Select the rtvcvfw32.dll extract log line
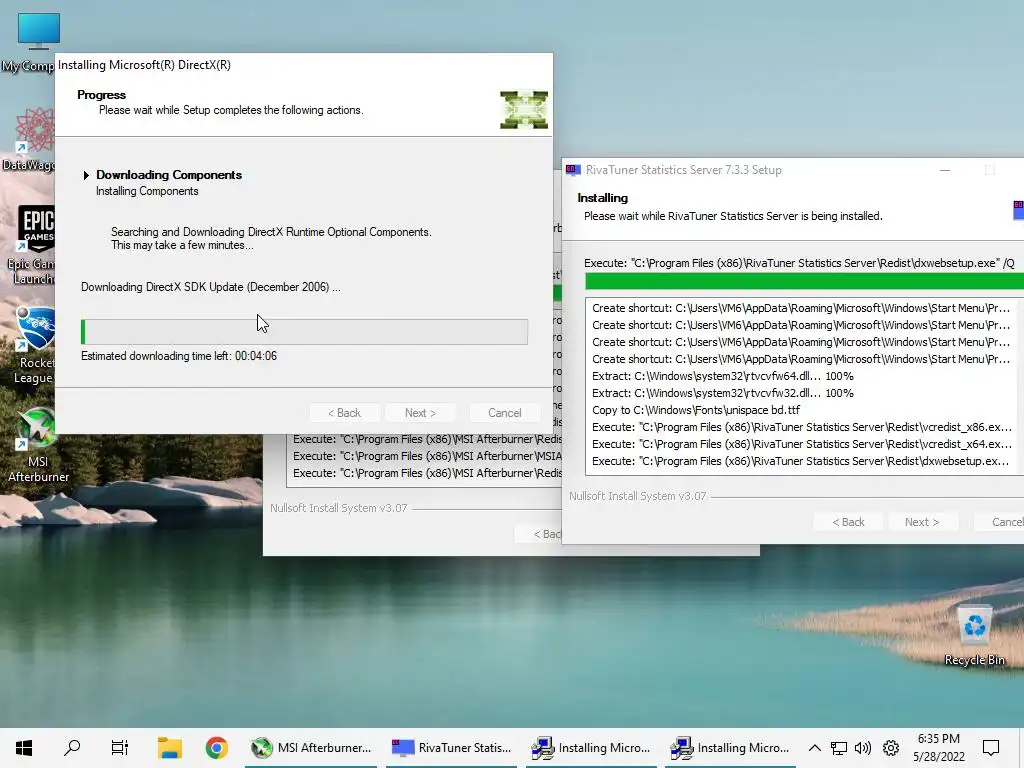 [x=722, y=393]
